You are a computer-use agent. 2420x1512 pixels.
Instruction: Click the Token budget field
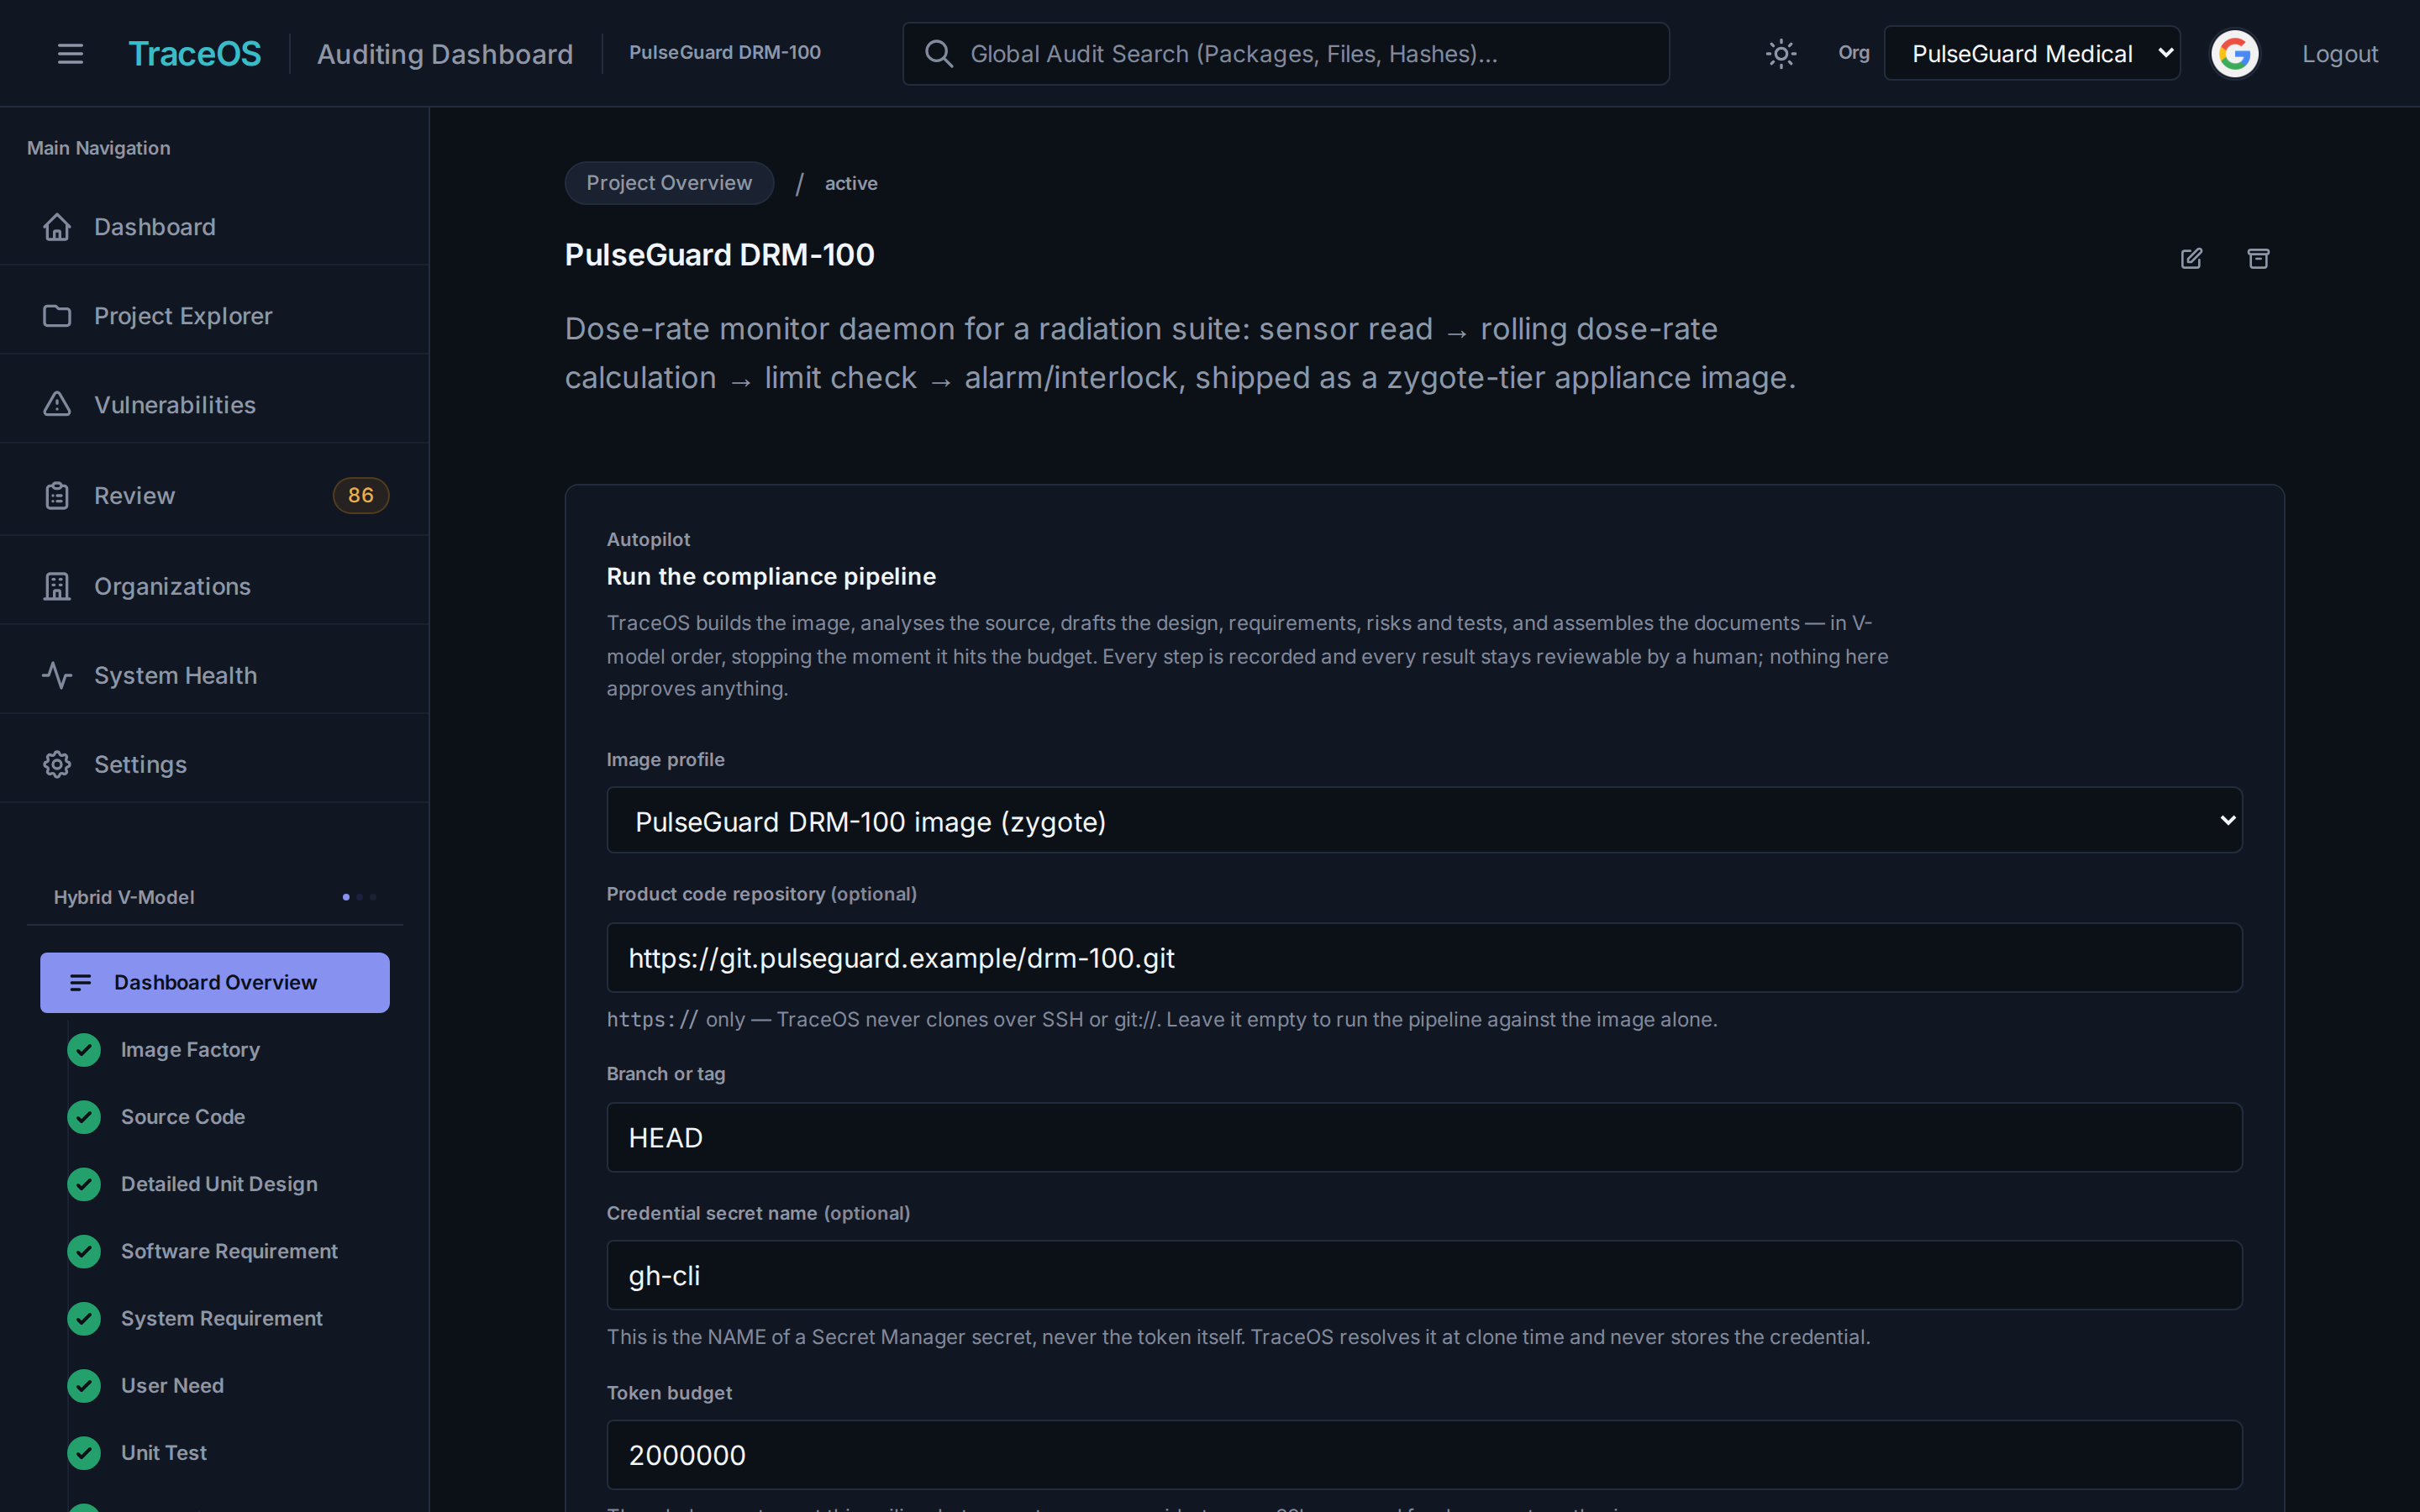[x=1424, y=1455]
